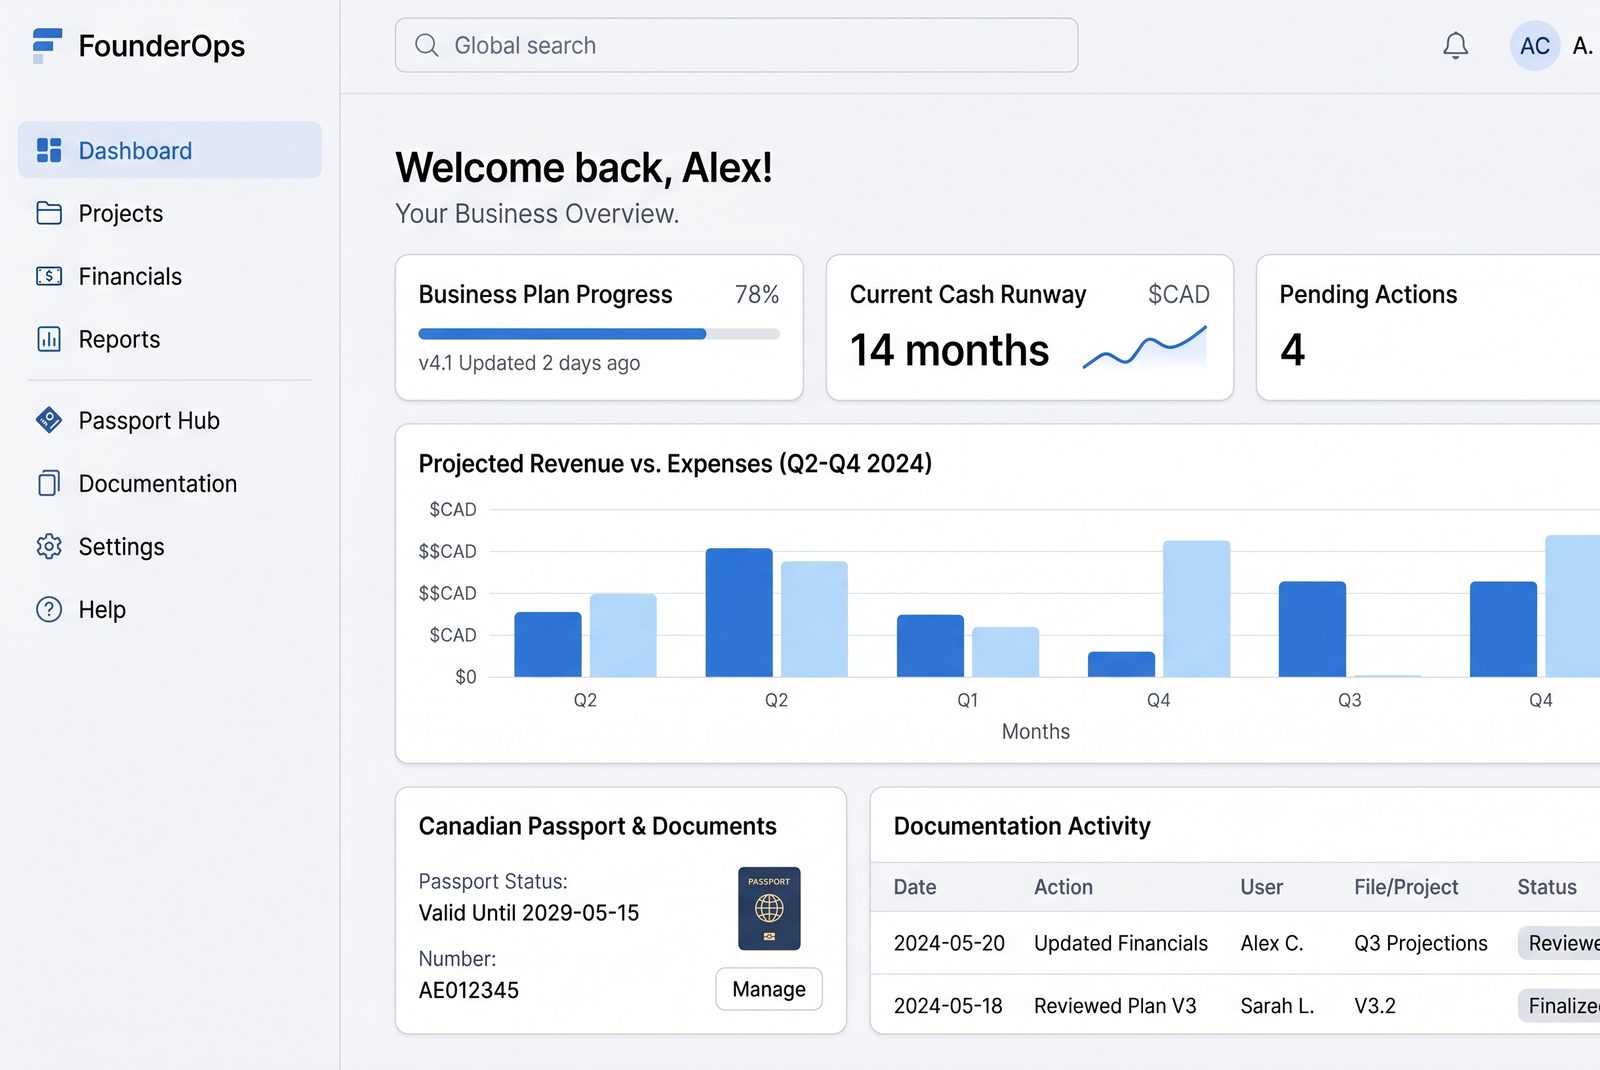The width and height of the screenshot is (1600, 1070).
Task: Click the Projects folder icon
Action: tap(49, 213)
